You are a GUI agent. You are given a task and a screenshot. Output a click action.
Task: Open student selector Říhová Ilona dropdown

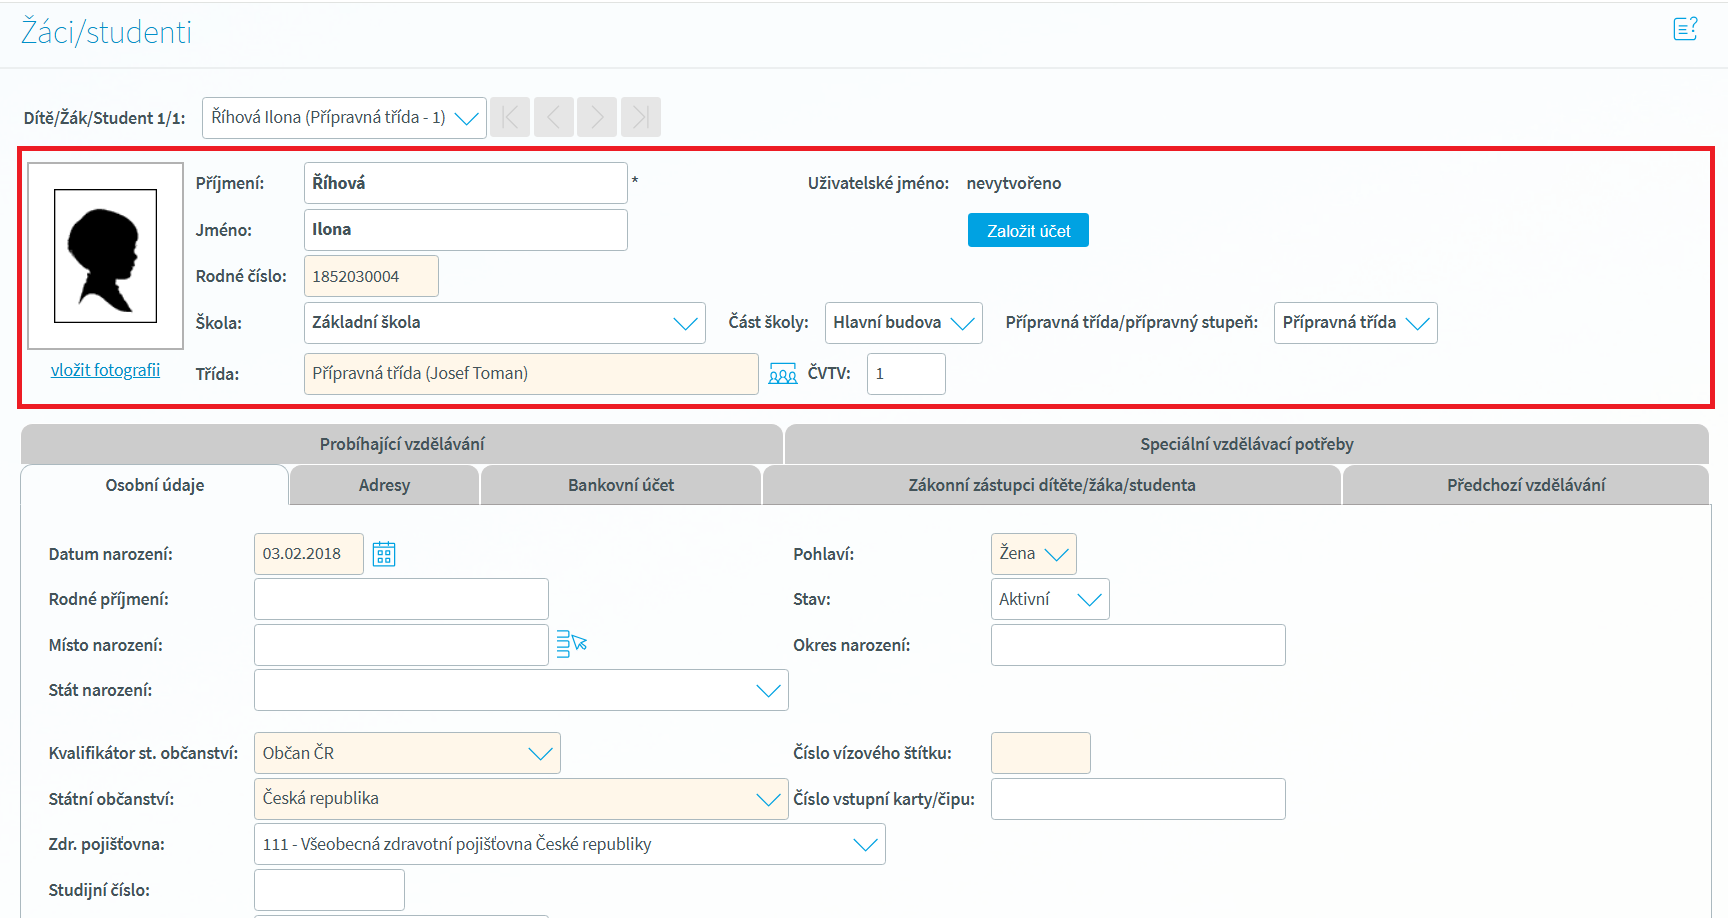(466, 118)
